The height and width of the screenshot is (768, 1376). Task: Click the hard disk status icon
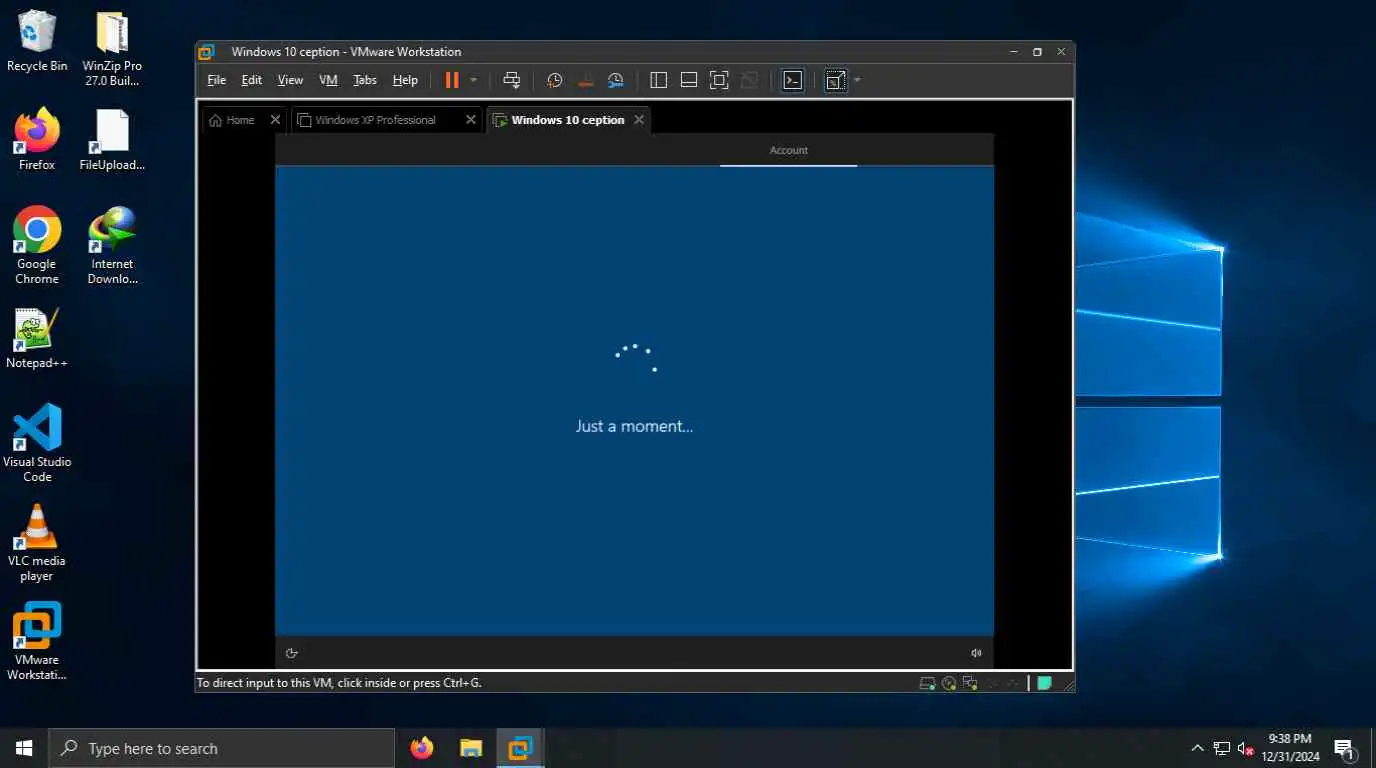coord(928,683)
